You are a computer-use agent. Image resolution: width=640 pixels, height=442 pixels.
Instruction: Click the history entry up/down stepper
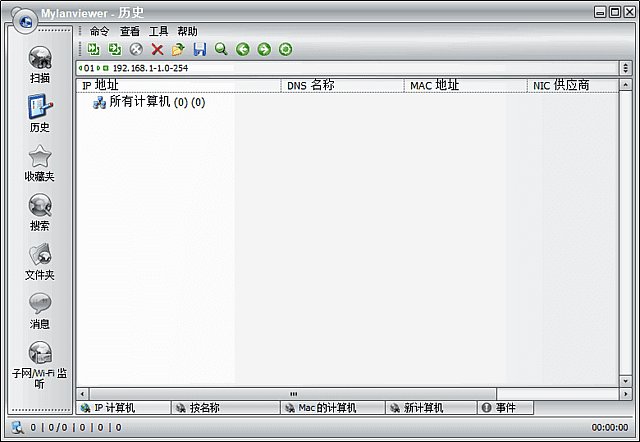626,68
